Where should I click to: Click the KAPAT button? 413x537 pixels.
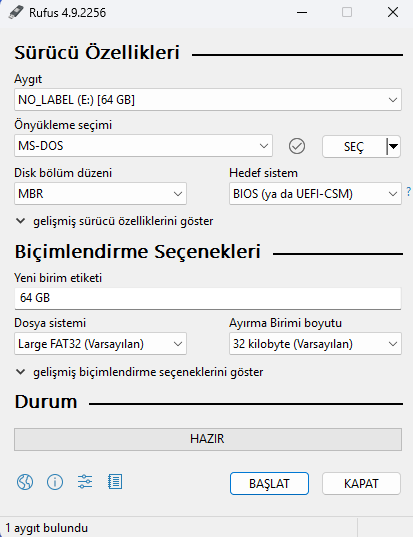tap(361, 484)
